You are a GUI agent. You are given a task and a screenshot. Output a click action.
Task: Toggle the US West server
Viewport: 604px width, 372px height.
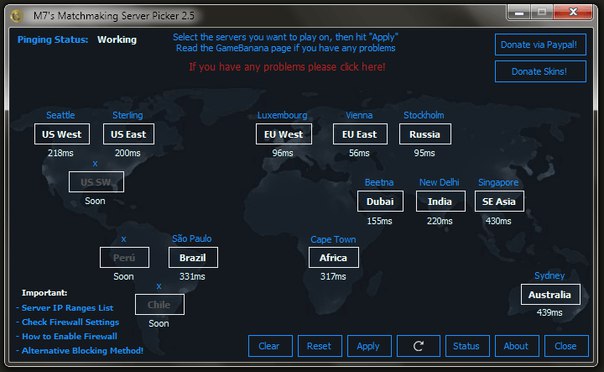[62, 134]
